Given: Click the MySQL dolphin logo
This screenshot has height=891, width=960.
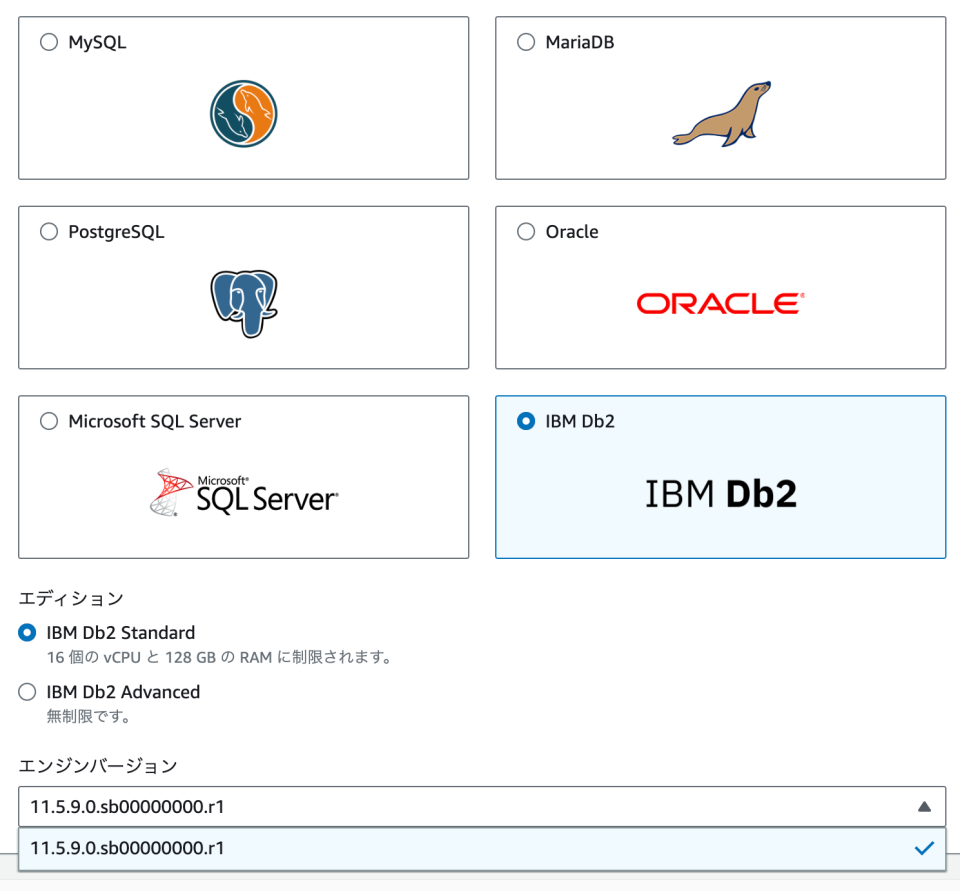Looking at the screenshot, I should click(244, 113).
